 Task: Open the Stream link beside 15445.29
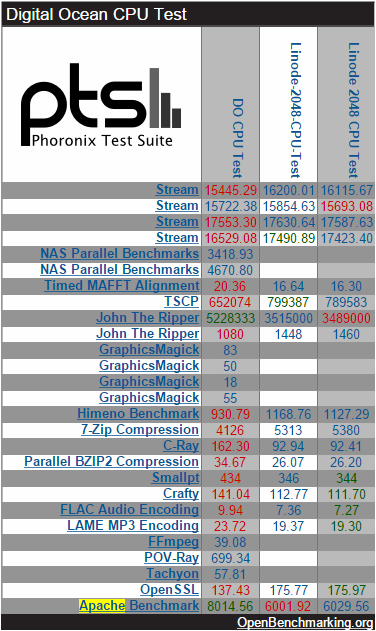[x=177, y=190]
